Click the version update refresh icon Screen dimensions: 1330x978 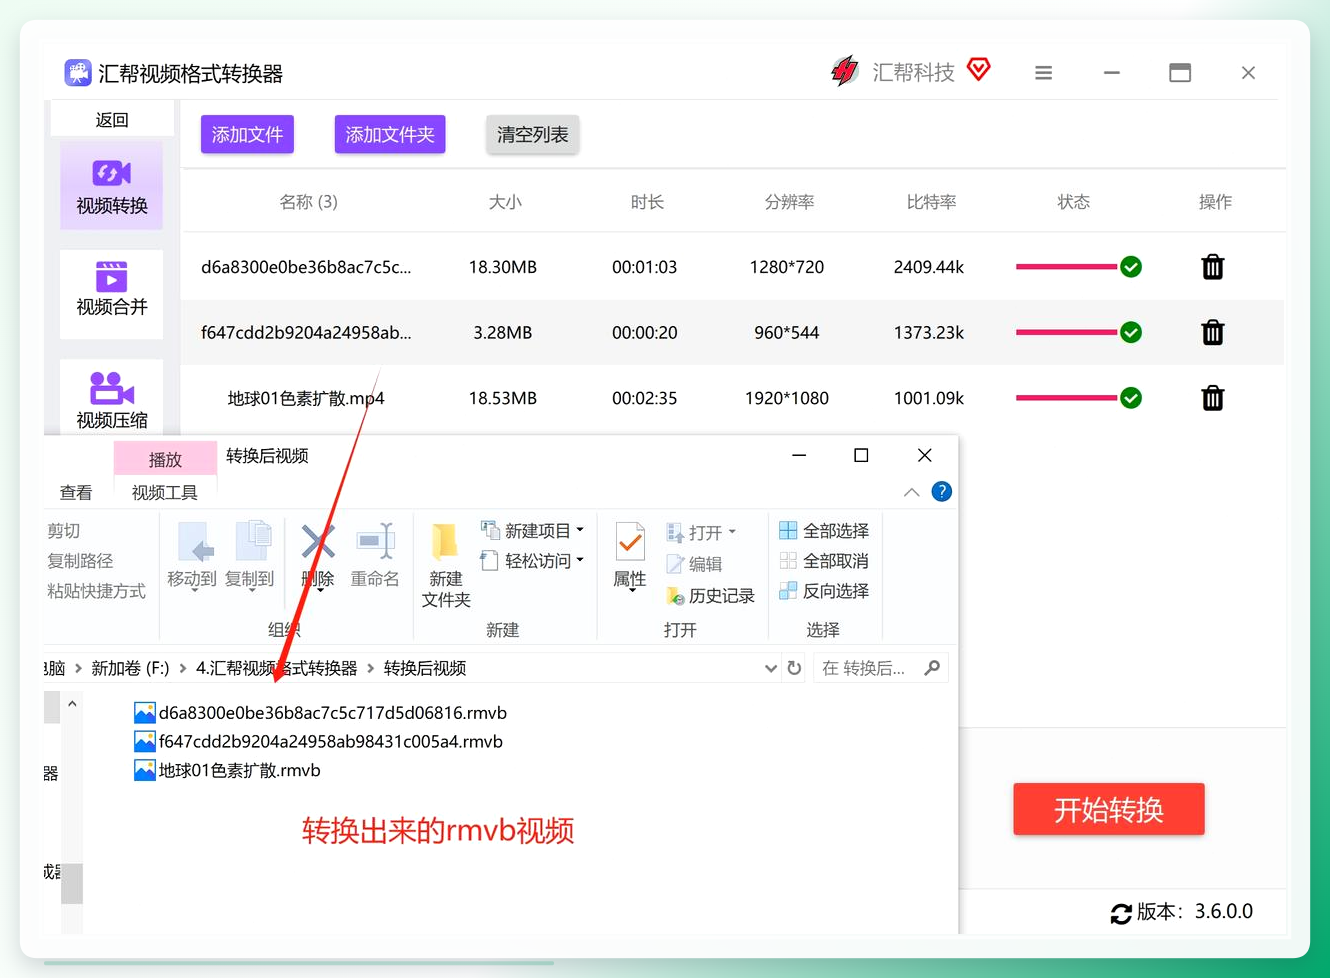click(1121, 913)
